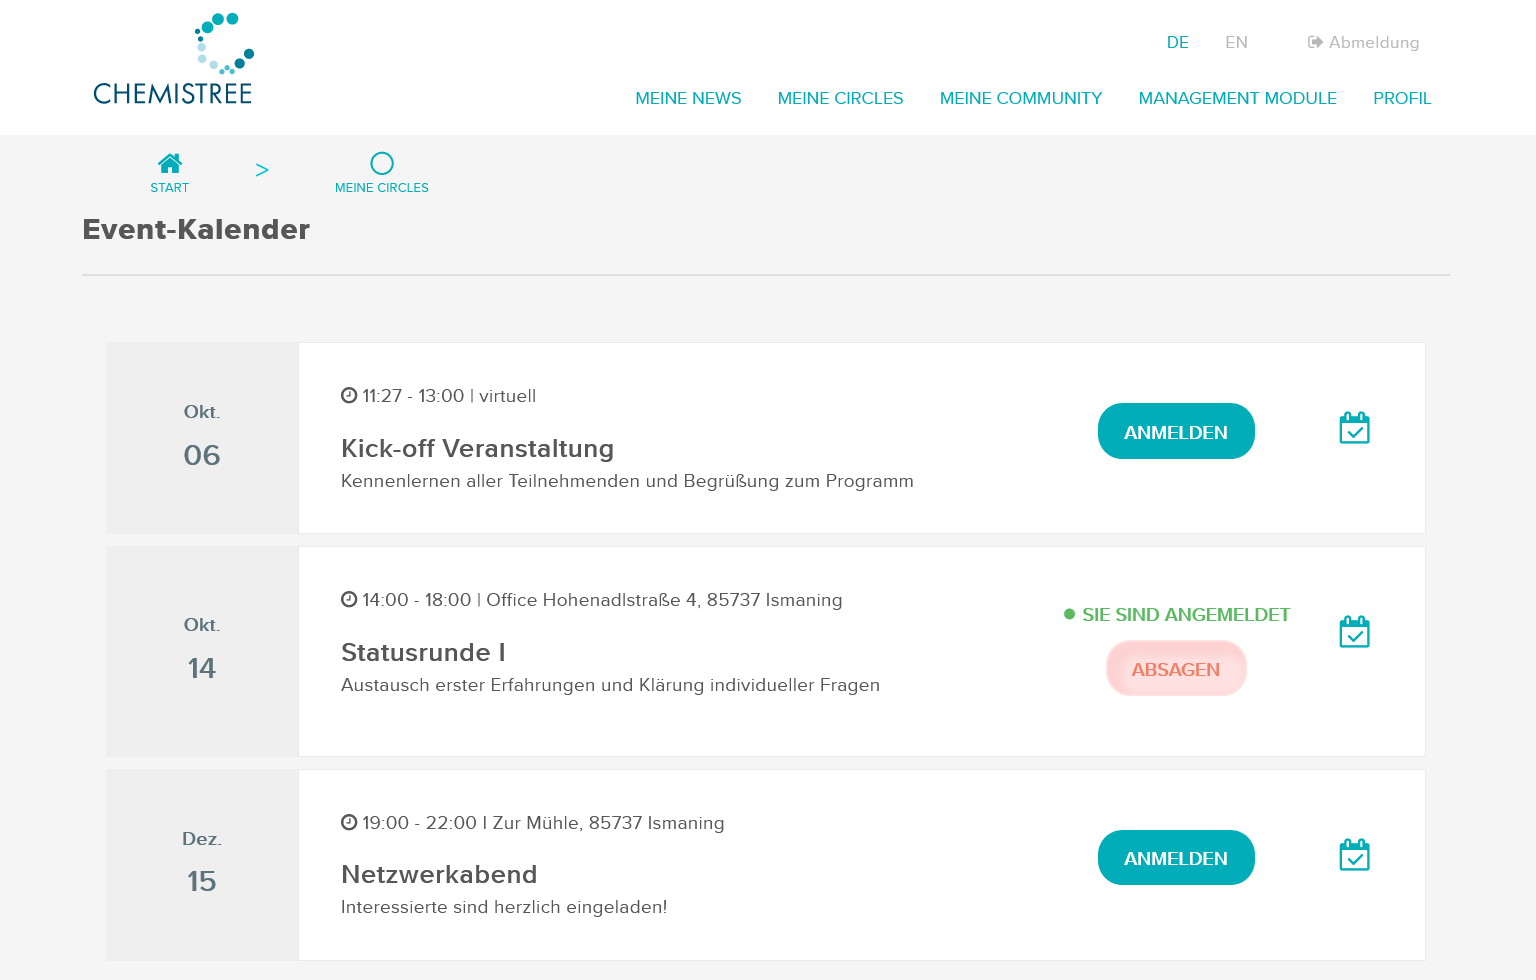The width and height of the screenshot is (1536, 980).
Task: Click the calendar icon next to Statusrunde I
Action: tap(1354, 631)
